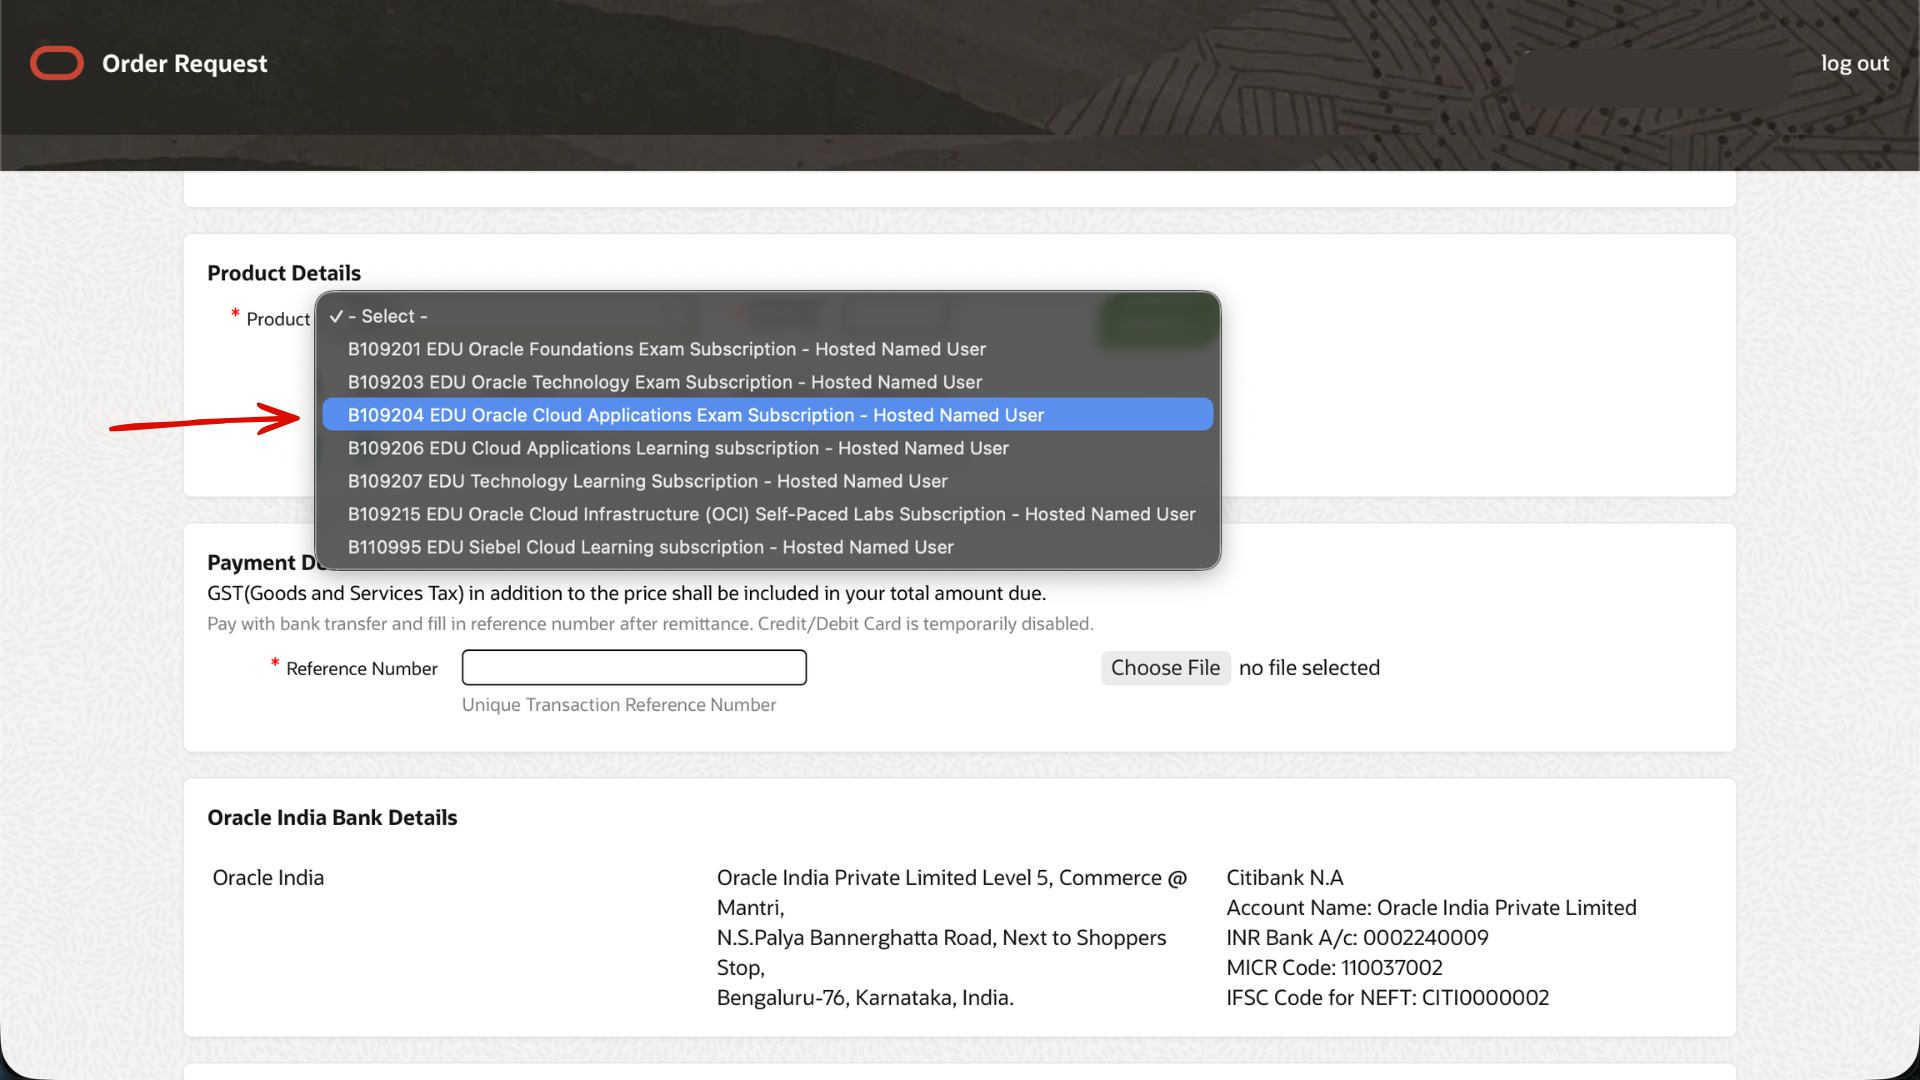The image size is (1920, 1080).
Task: Choose the B110995 EDU Siebel Cloud Learning subscription
Action: pyautogui.click(x=650, y=547)
